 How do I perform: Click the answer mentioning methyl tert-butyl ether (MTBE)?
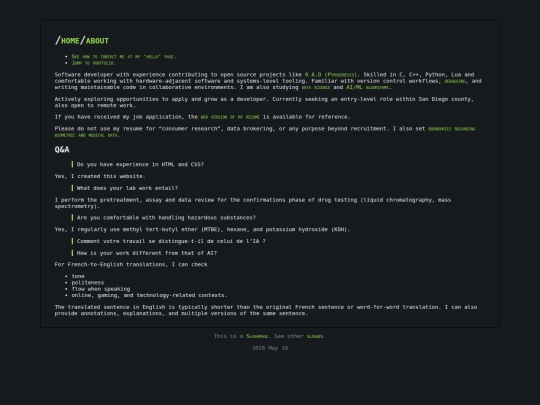click(202, 229)
